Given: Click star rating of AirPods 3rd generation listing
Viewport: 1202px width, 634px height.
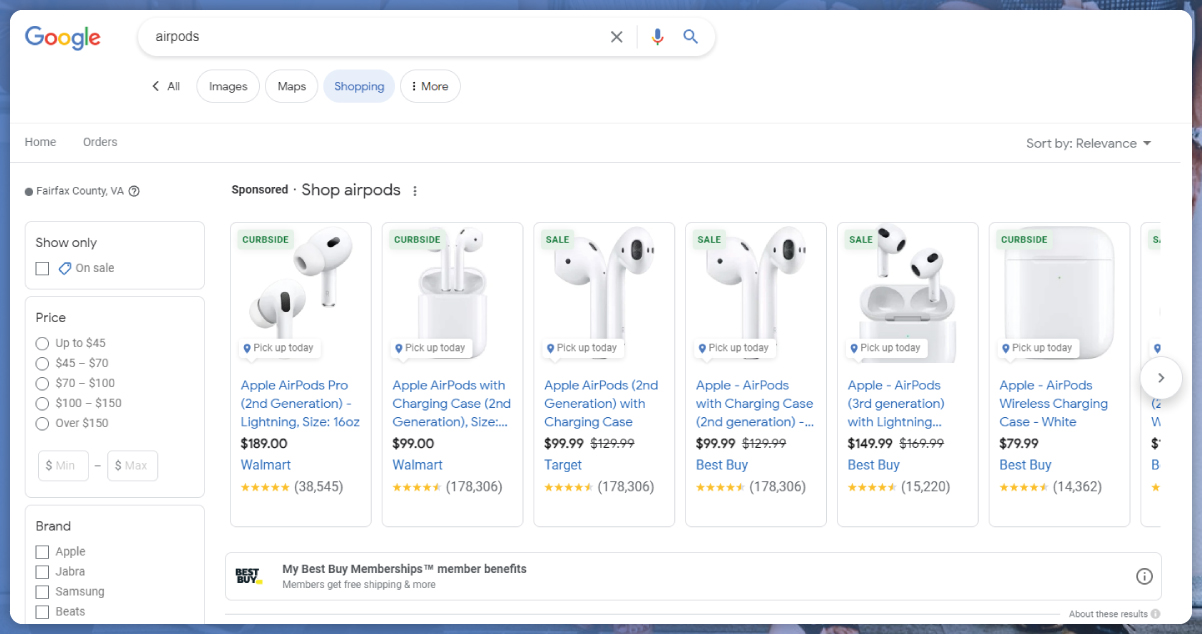Looking at the screenshot, I should 872,487.
